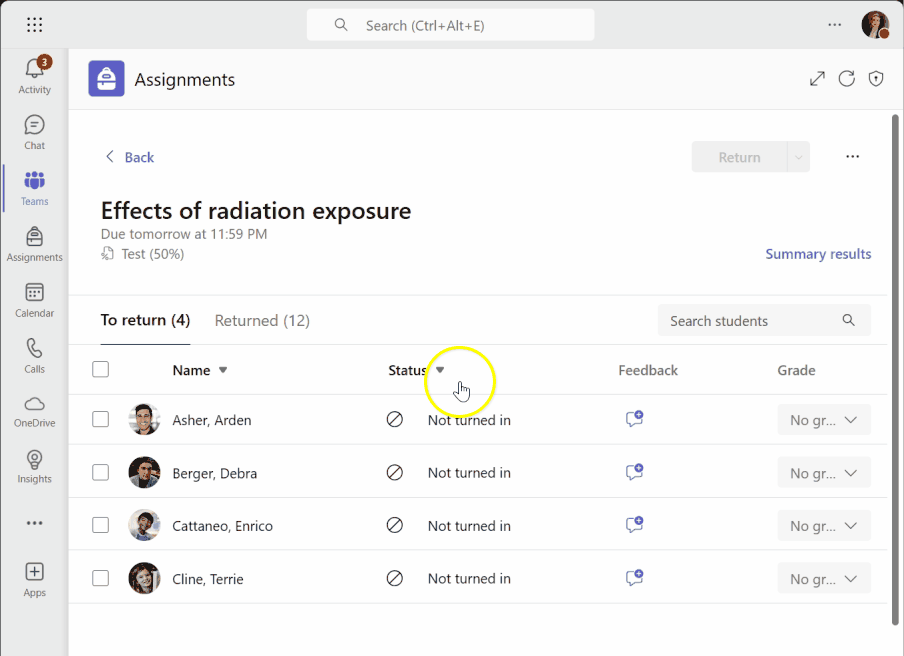Reload the Assignments tab
This screenshot has height=656, width=904.
tap(846, 78)
